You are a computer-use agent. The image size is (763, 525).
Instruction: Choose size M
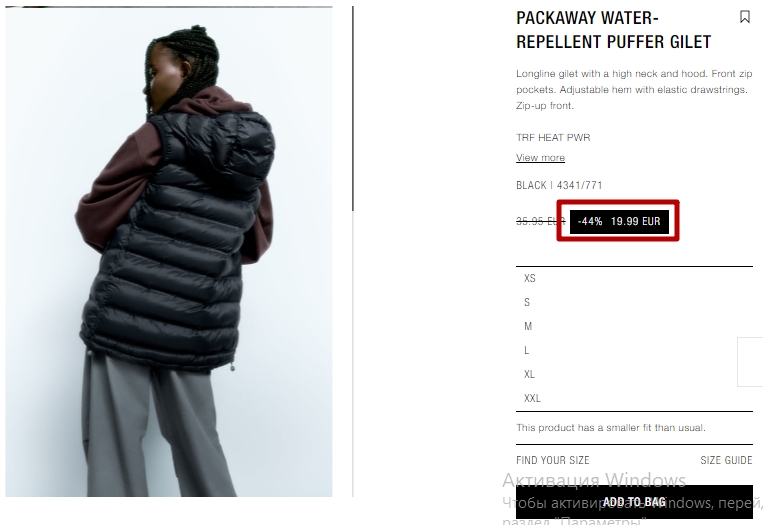(634, 326)
